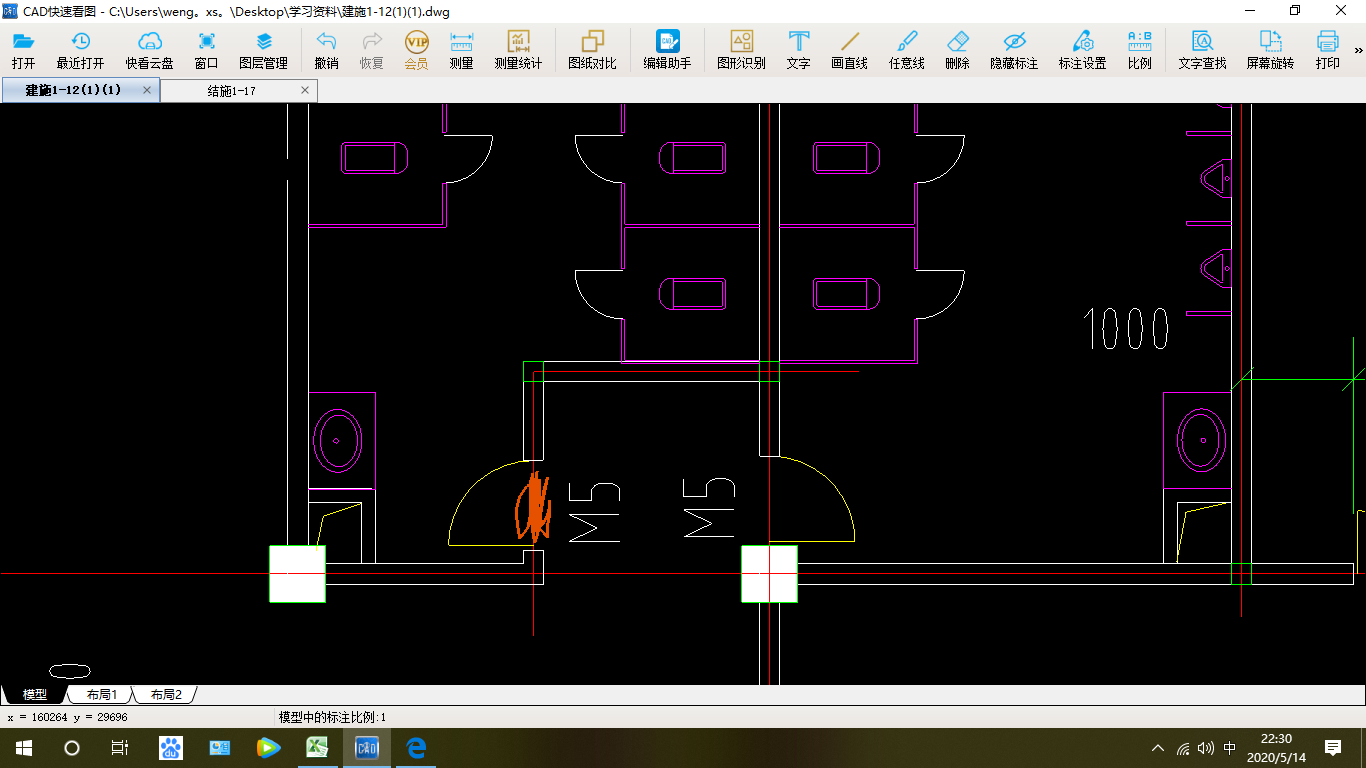The width and height of the screenshot is (1366, 768).
Task: Open the Baidu paw taskbar app
Action: [171, 747]
